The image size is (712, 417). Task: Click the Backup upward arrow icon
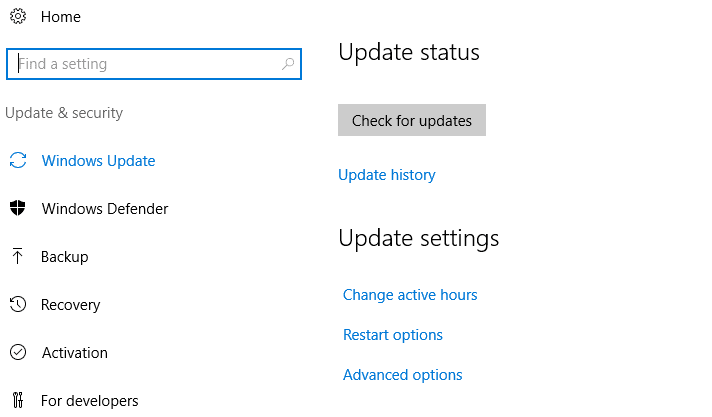pos(17,256)
